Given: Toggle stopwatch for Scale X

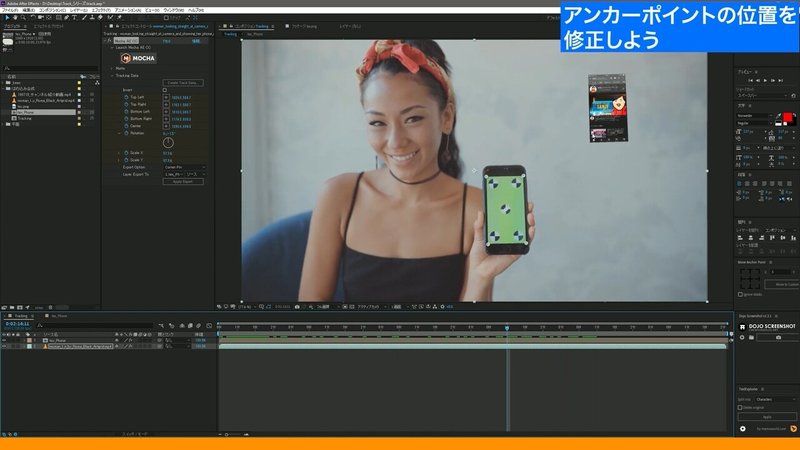Looking at the screenshot, I should coord(126,153).
